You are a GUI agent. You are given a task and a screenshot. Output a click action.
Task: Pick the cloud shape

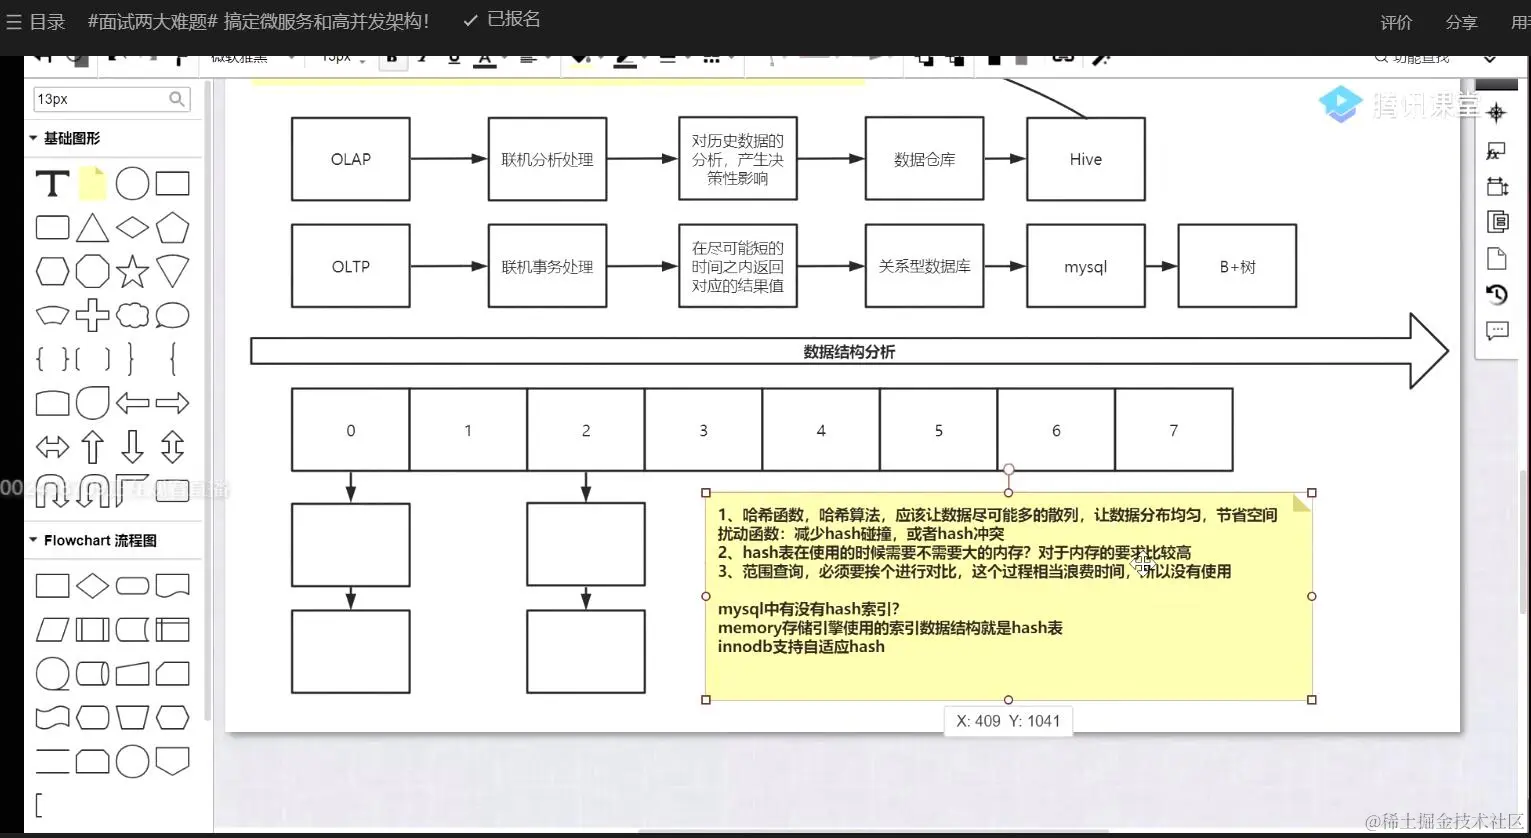132,315
